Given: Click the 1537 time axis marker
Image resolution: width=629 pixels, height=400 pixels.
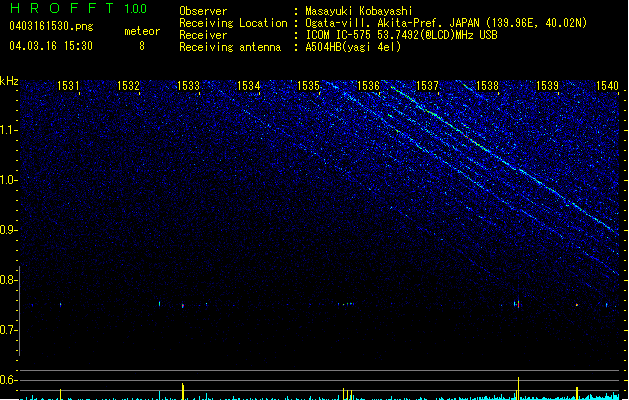Looking at the screenshot, I should 428,86.
